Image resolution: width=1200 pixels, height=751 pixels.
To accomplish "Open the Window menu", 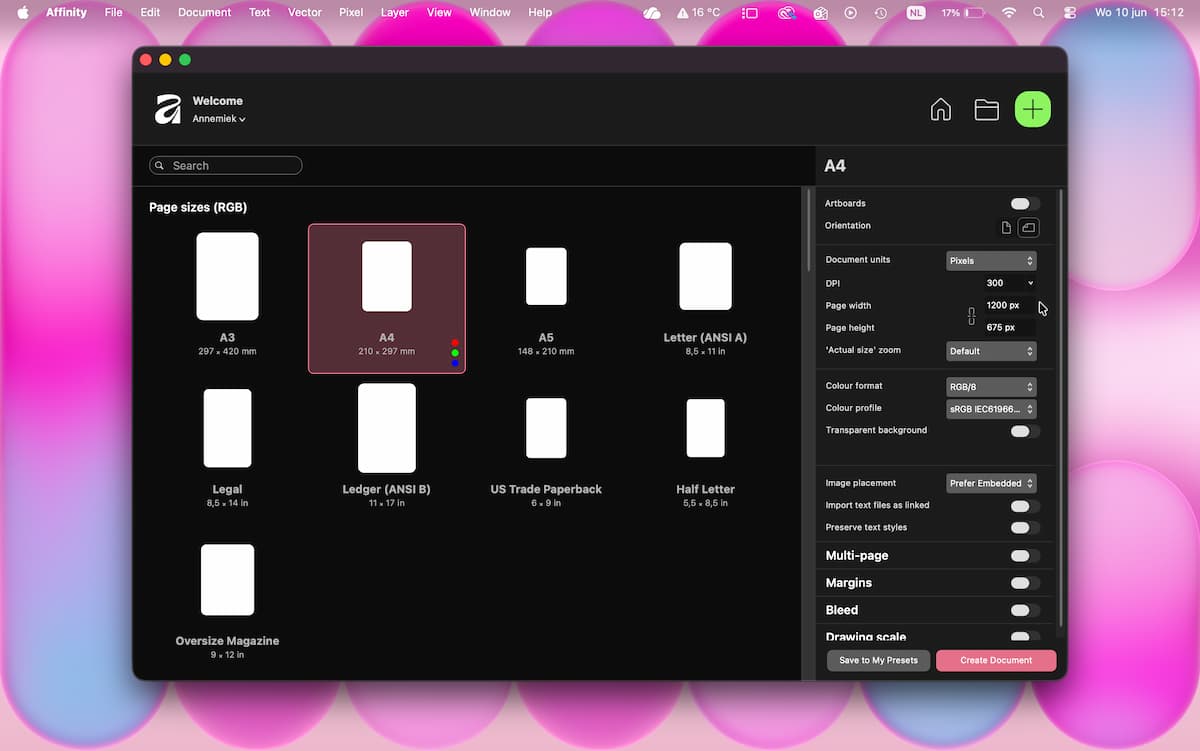I will point(490,13).
